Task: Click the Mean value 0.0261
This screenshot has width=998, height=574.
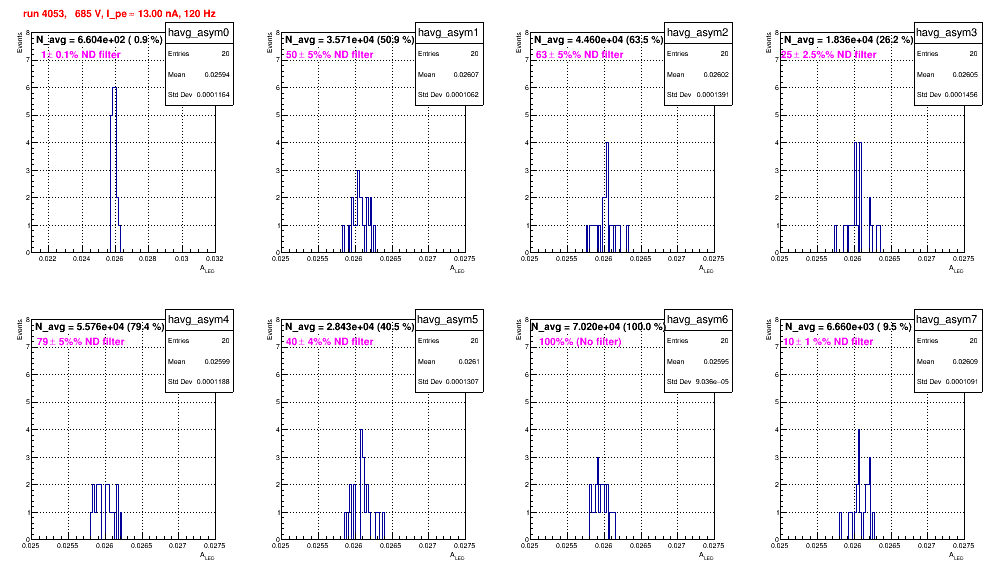Action: point(468,361)
